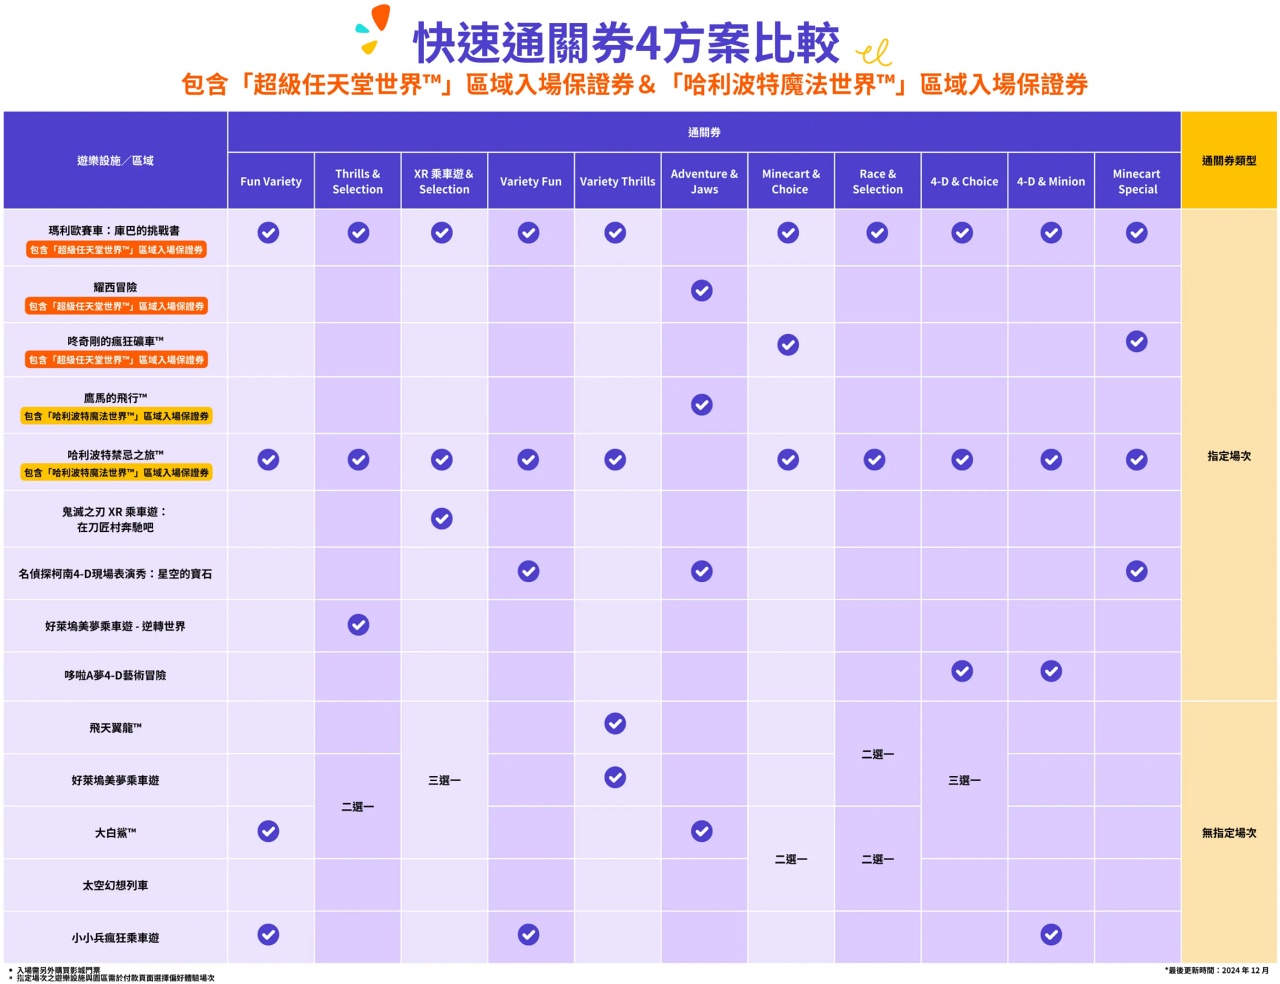Click the 太空幻想列車 row label
Screen dimensions: 1280x984
115,885
